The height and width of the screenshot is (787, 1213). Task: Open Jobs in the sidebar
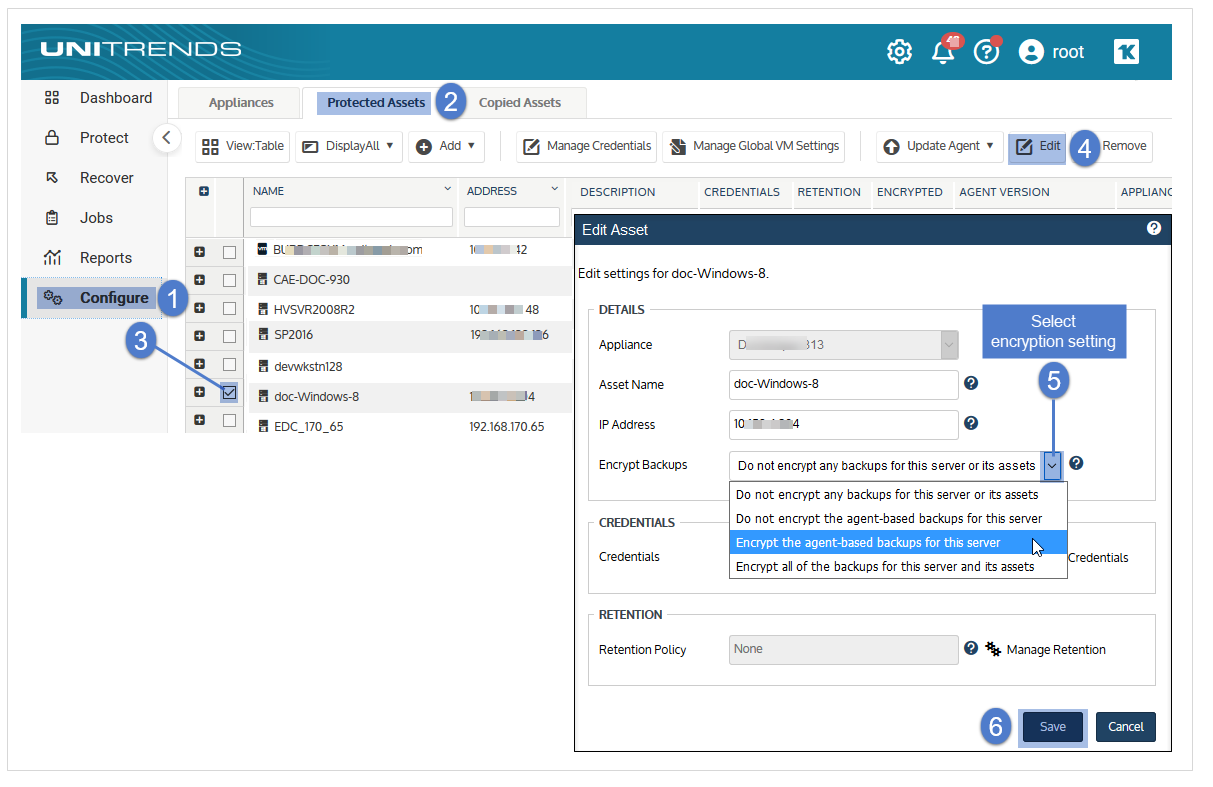(x=80, y=218)
